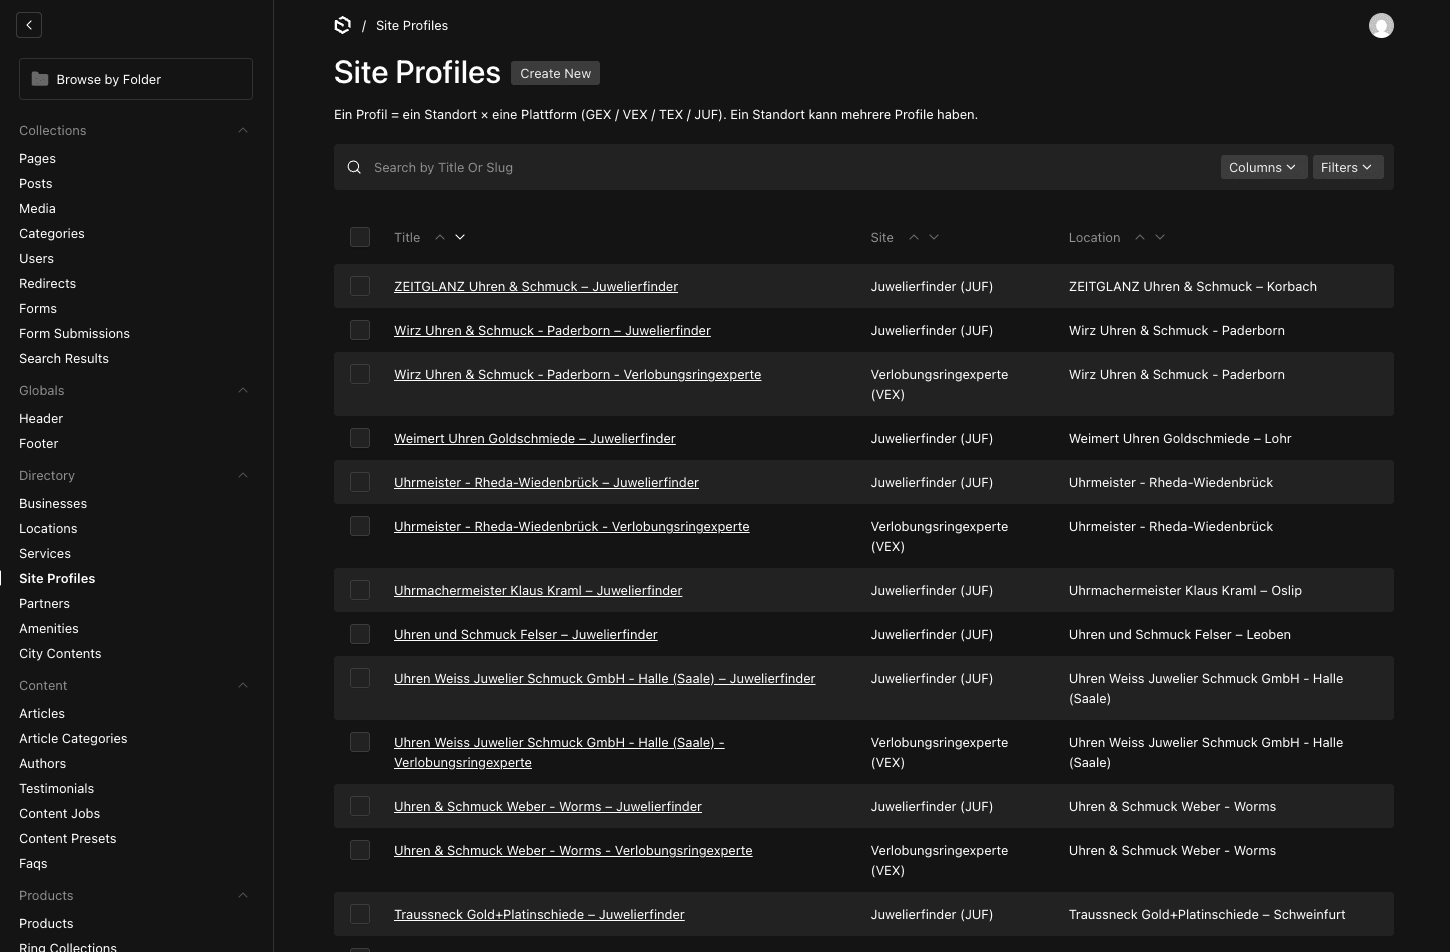Open Content Jobs in sidebar

59,813
